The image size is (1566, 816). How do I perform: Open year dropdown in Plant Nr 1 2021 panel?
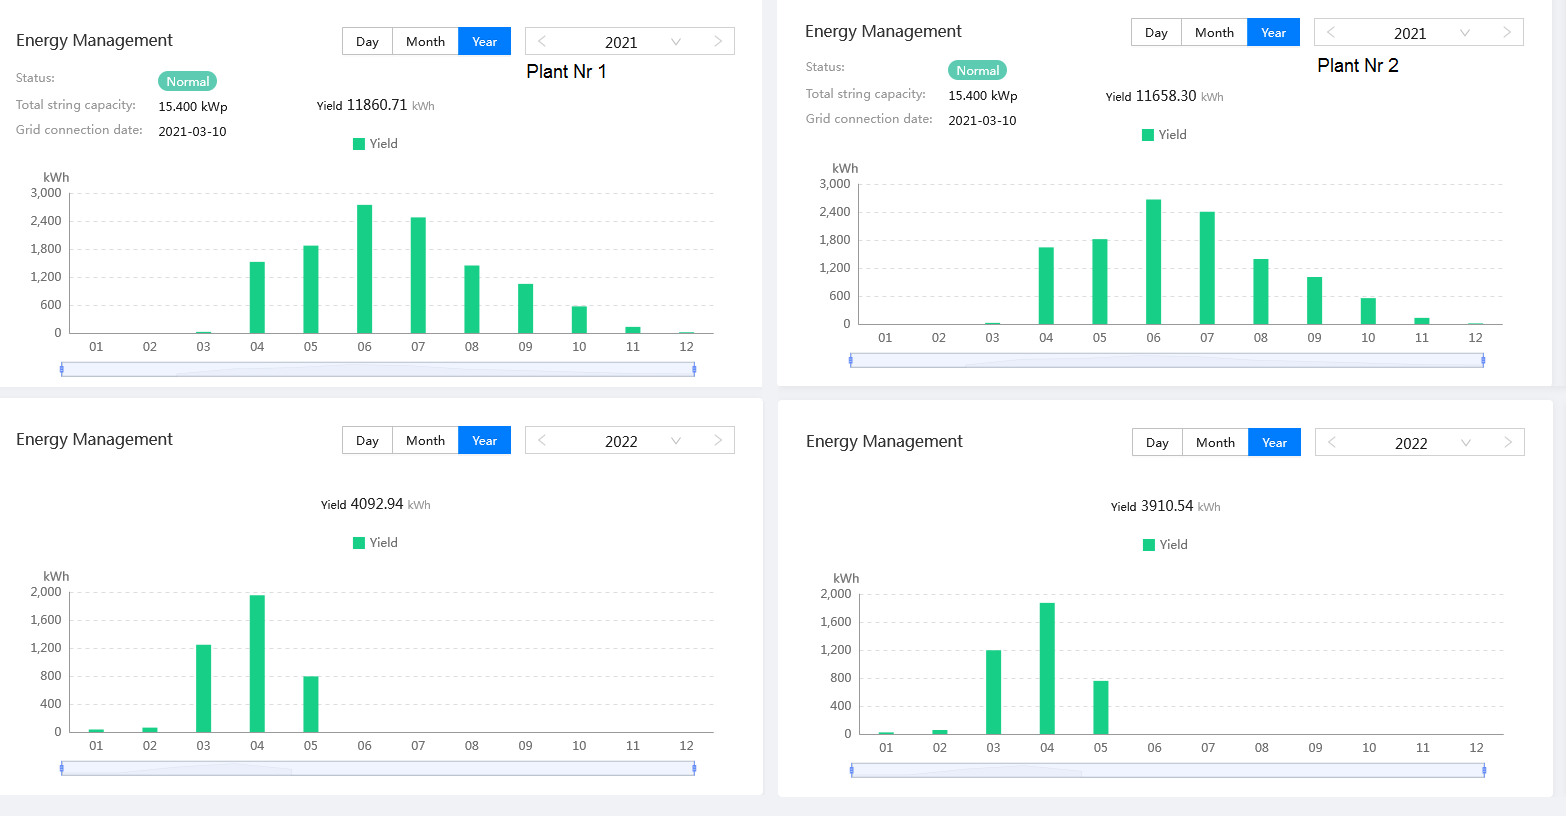tap(676, 42)
